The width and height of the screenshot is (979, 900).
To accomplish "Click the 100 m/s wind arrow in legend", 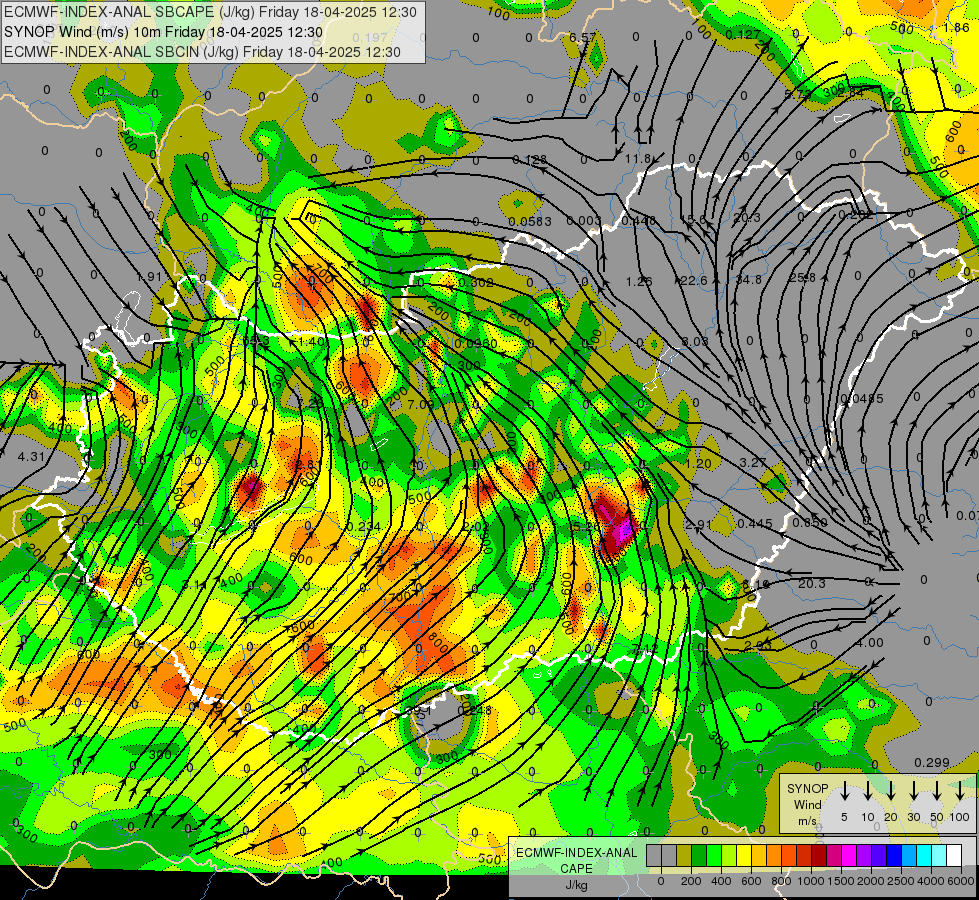I will pyautogui.click(x=960, y=791).
